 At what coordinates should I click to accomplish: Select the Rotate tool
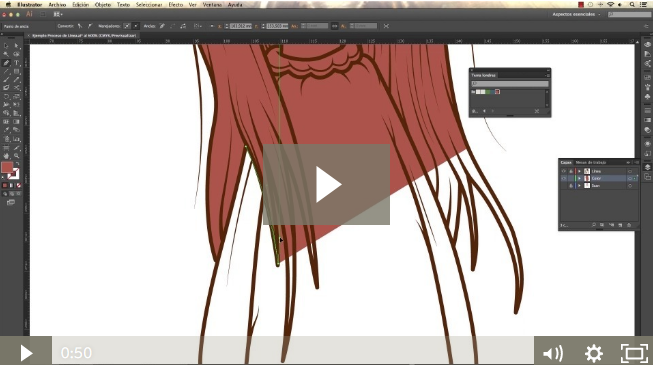tap(6, 97)
